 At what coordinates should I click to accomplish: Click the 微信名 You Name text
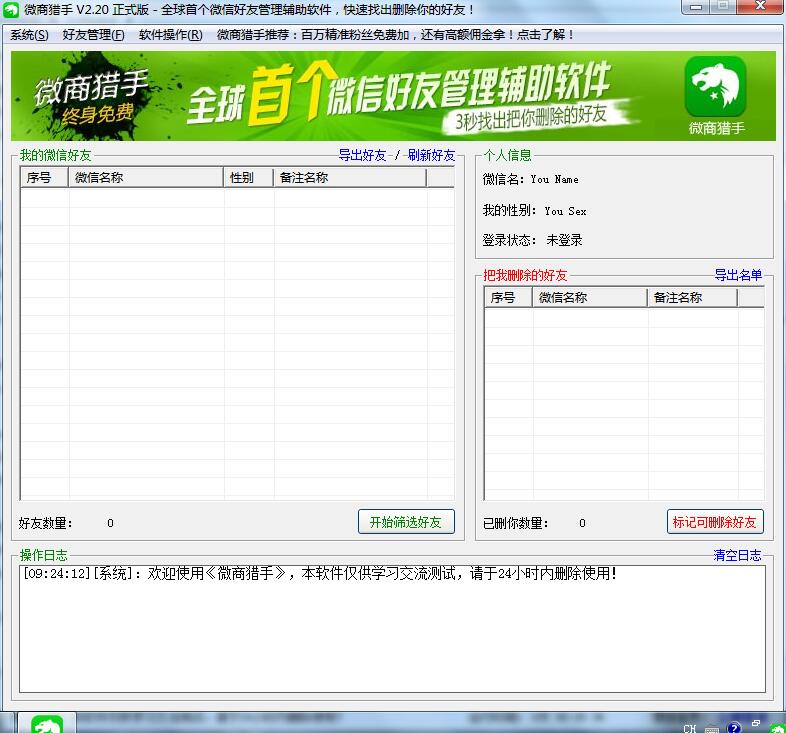530,179
